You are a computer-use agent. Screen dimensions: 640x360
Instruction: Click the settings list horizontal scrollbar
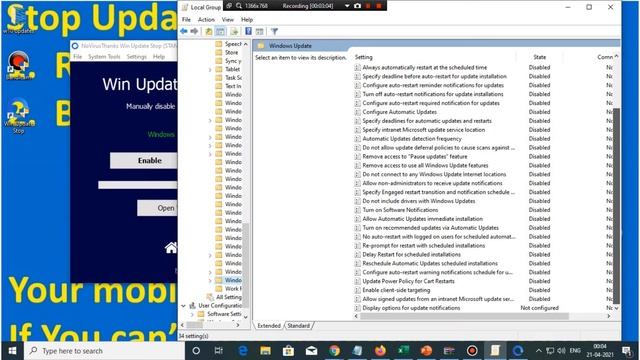click(x=464, y=316)
